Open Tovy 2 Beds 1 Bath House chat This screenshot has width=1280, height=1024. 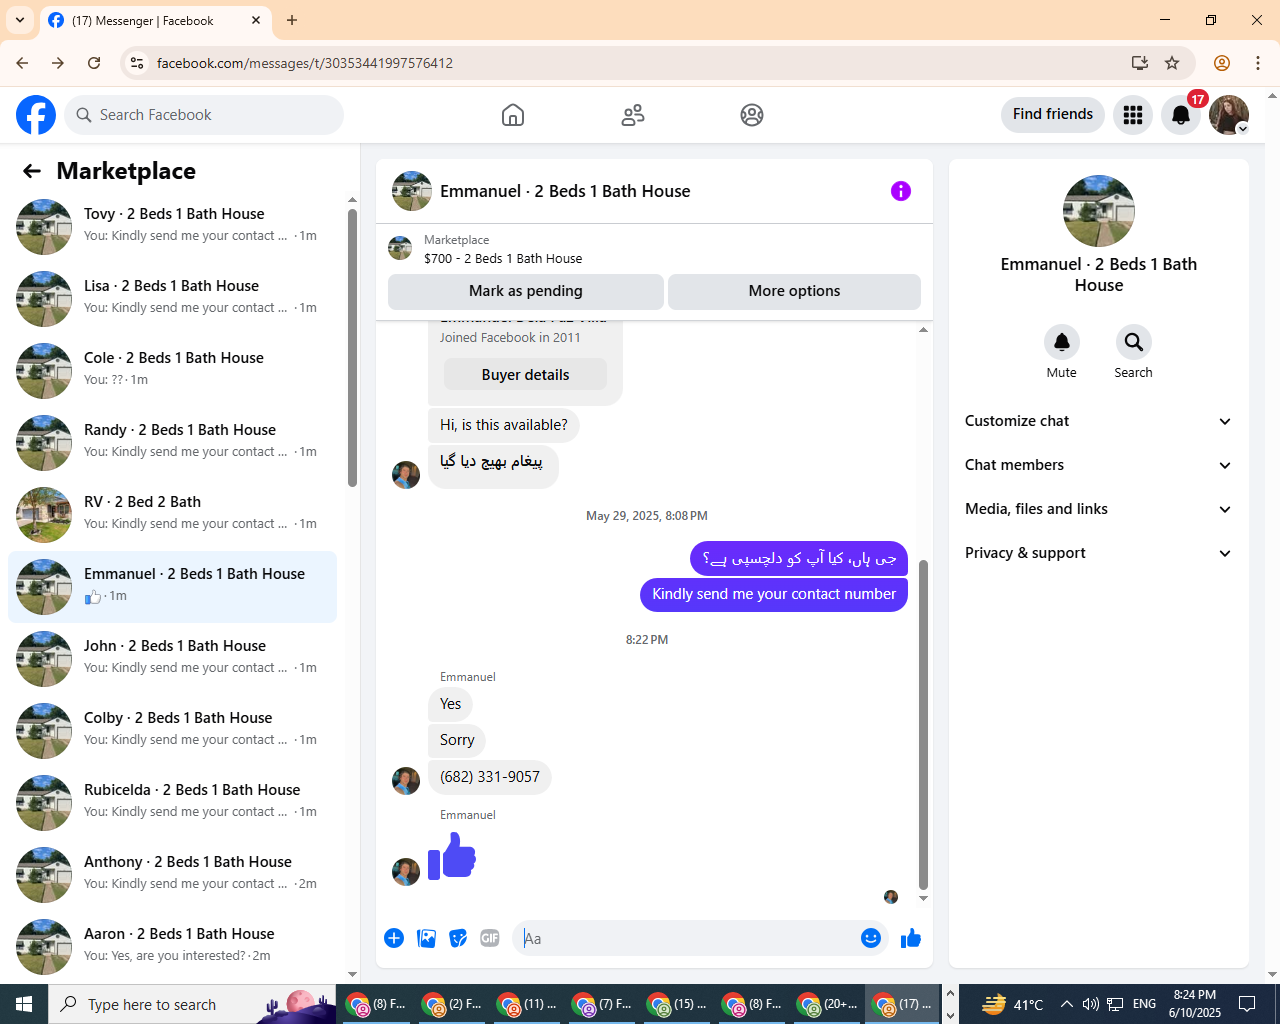point(173,227)
